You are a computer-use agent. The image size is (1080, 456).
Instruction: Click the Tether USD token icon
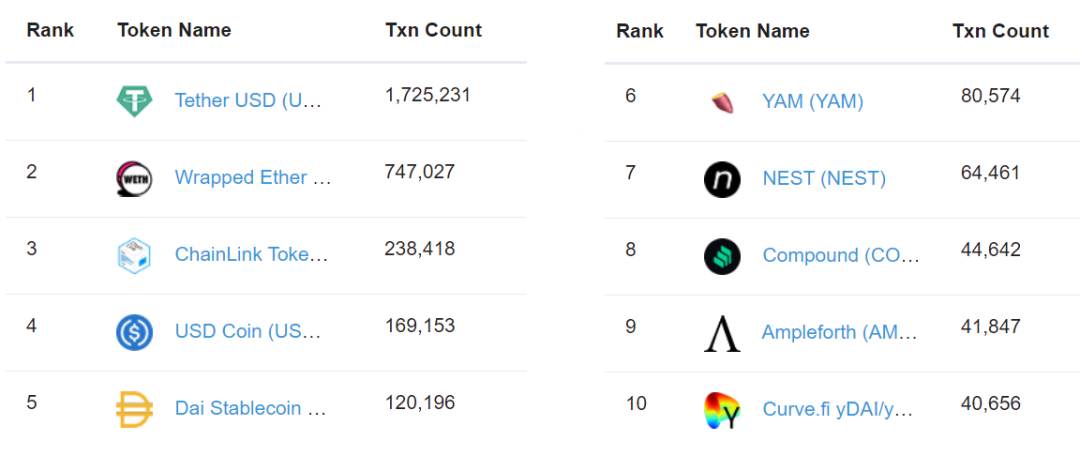[134, 99]
